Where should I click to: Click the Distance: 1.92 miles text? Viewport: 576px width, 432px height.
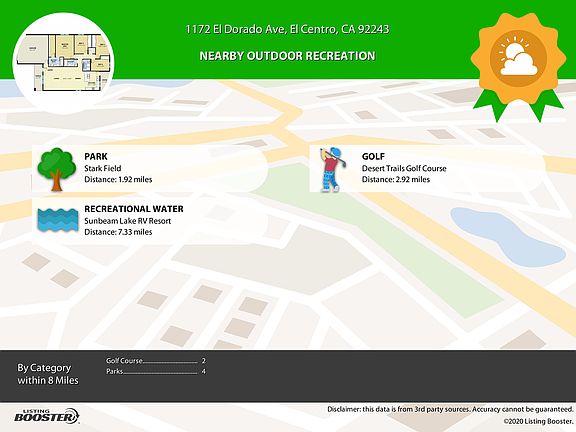[x=118, y=179]
